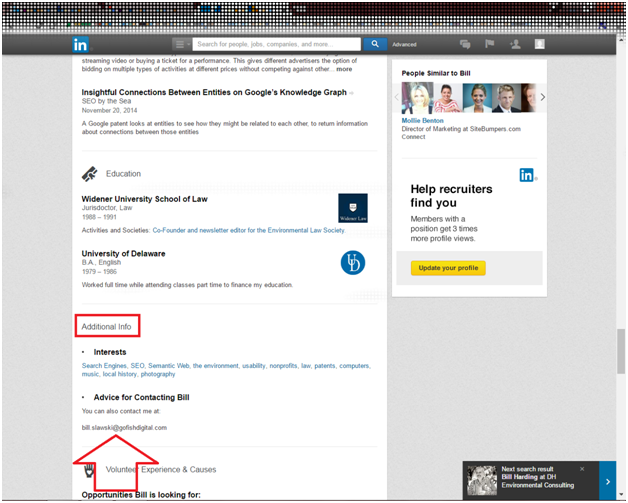Select second woman in striped top photo

pyautogui.click(x=447, y=98)
